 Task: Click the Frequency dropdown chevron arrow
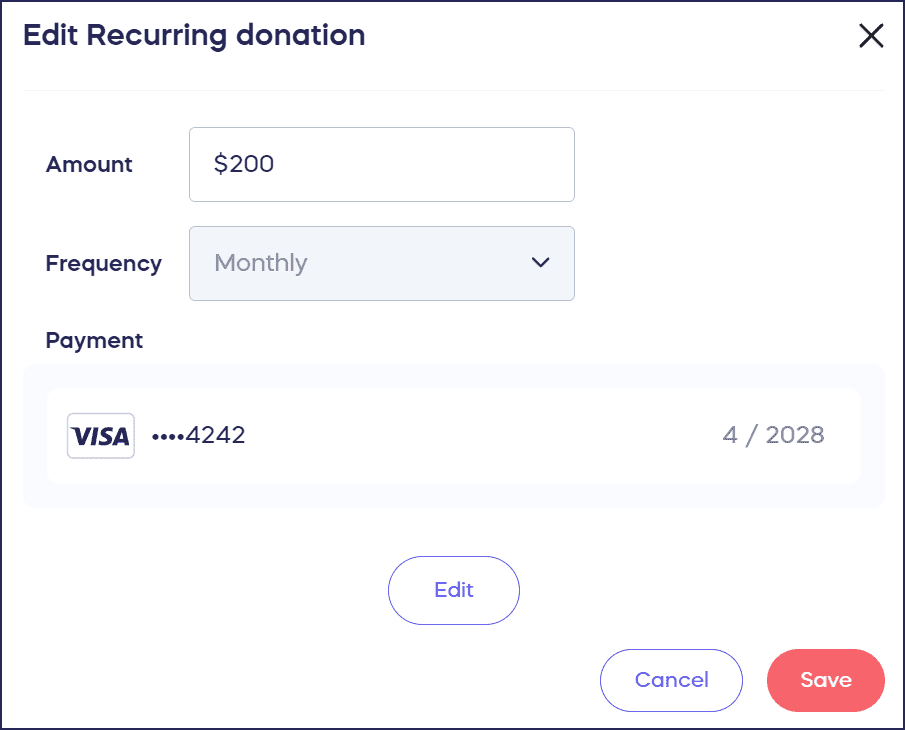(x=540, y=263)
